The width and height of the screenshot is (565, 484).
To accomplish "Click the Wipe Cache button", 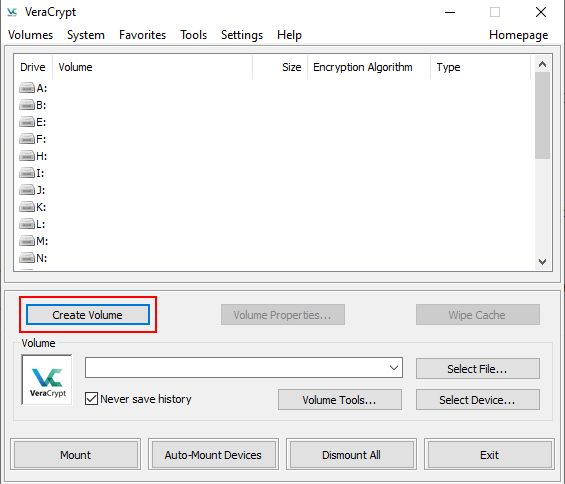I will [477, 315].
